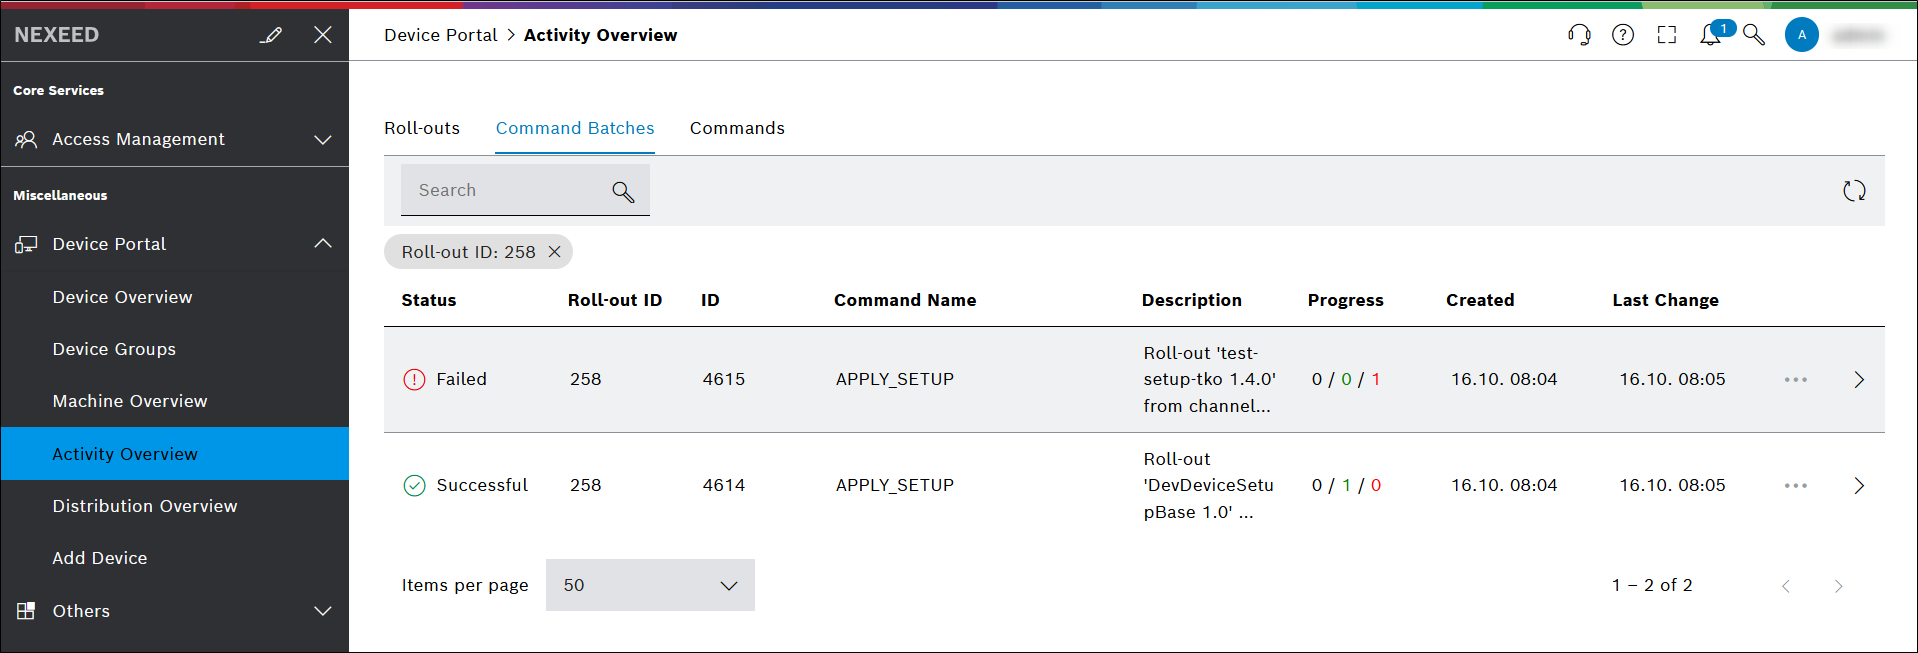This screenshot has width=1918, height=653.
Task: Toggle fullscreen mode icon
Action: (1667, 35)
